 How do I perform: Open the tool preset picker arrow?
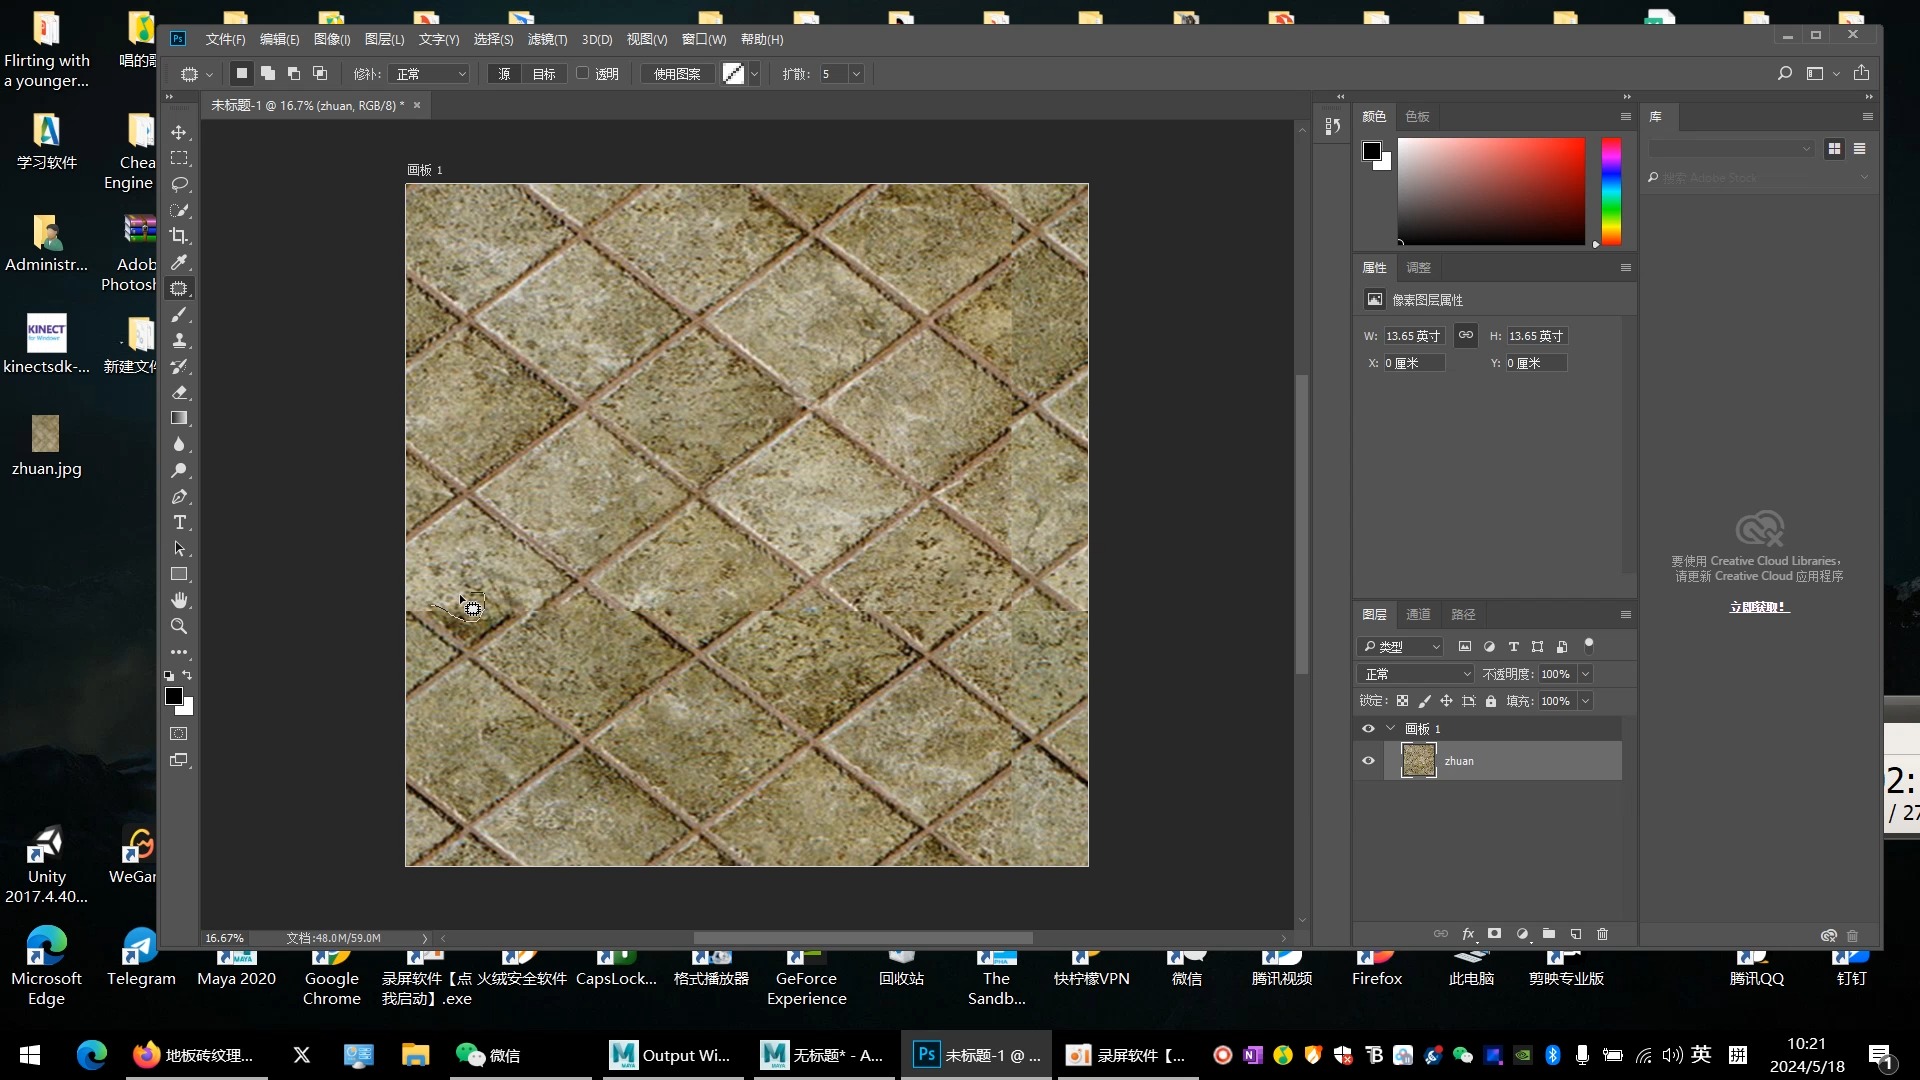(209, 74)
